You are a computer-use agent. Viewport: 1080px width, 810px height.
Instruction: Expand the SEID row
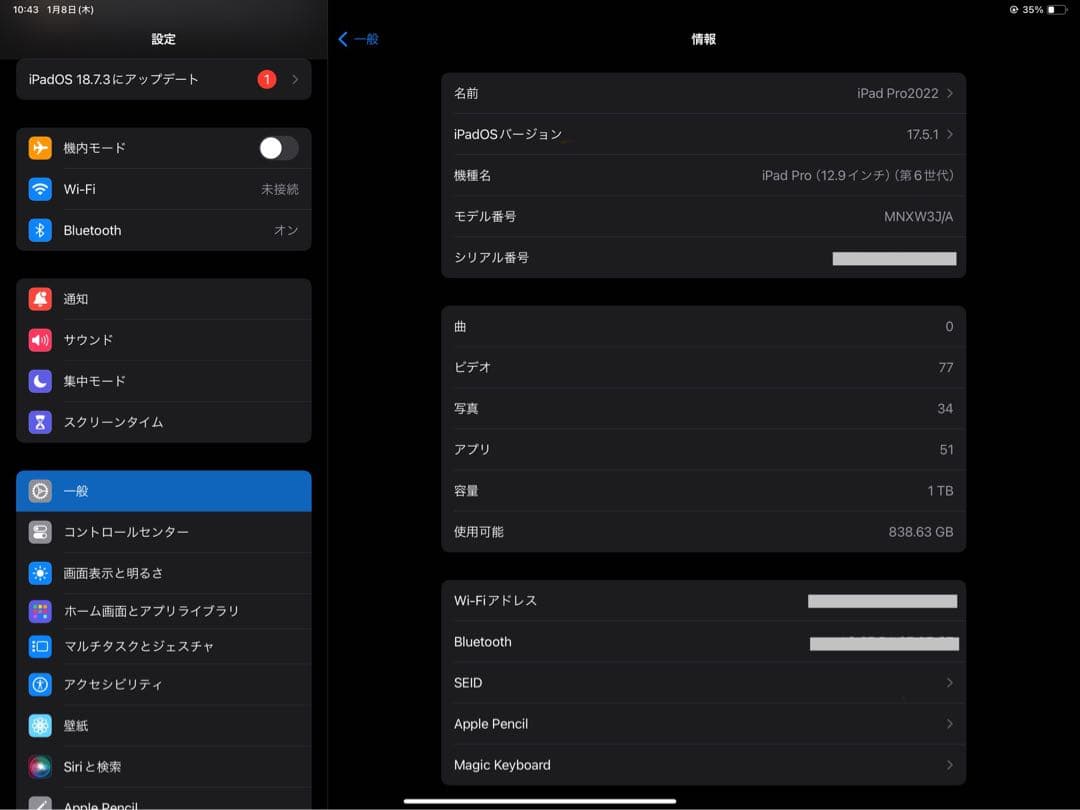pyautogui.click(x=702, y=682)
